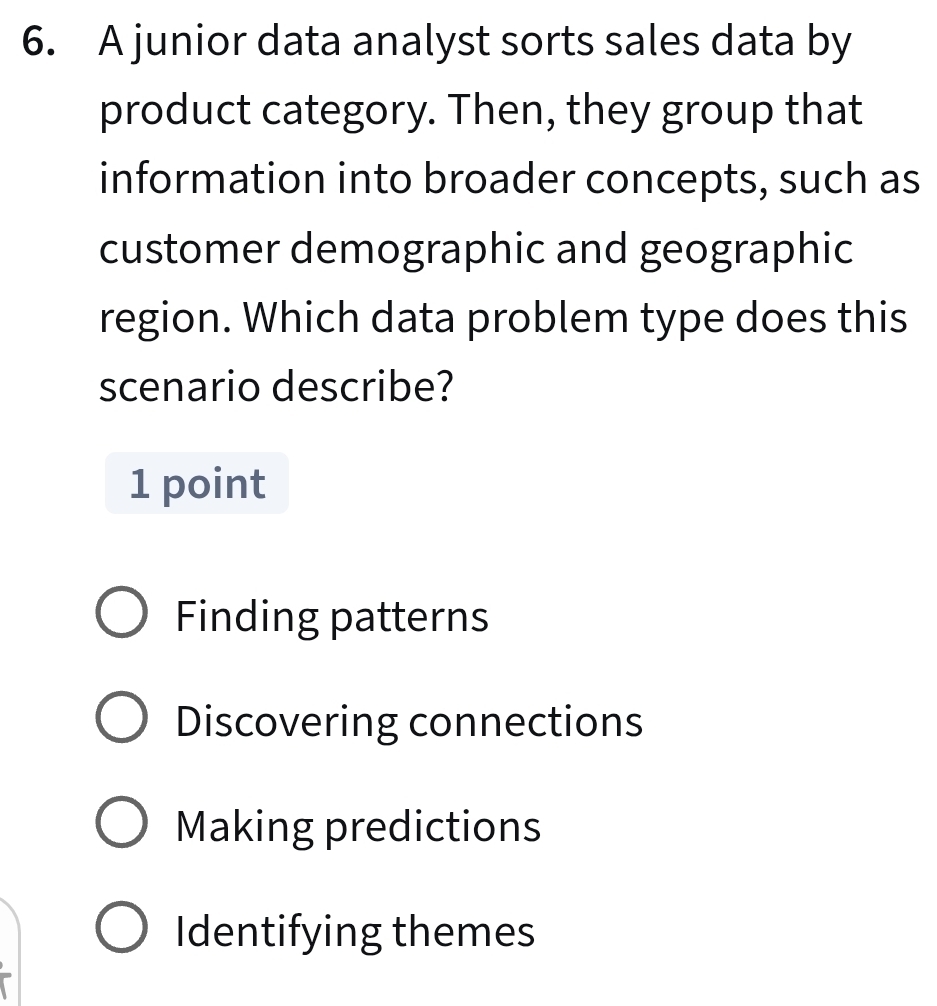
Task: Click the Discovering connections answer text
Action: coord(409,722)
